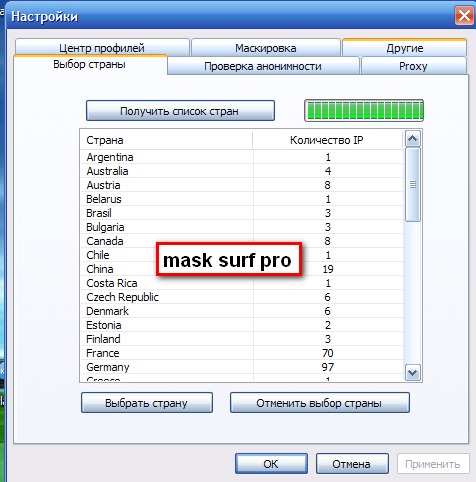Open the Проверка анонимности tab

[263, 66]
